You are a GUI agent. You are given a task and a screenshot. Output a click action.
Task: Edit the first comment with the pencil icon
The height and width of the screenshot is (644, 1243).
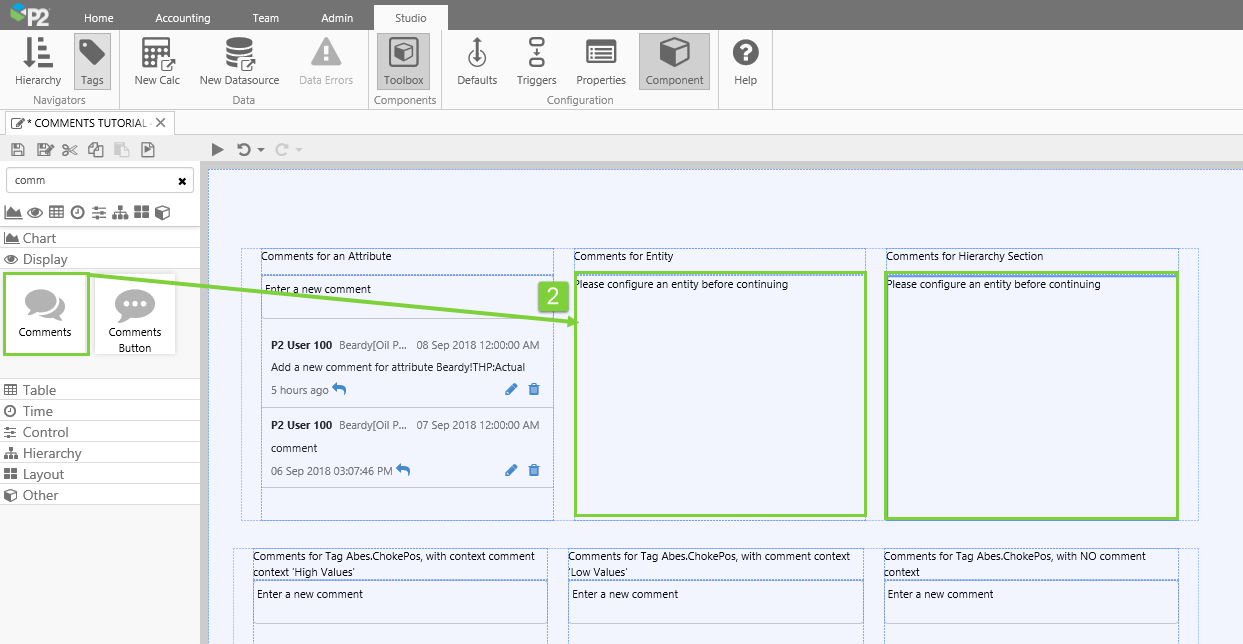point(511,389)
